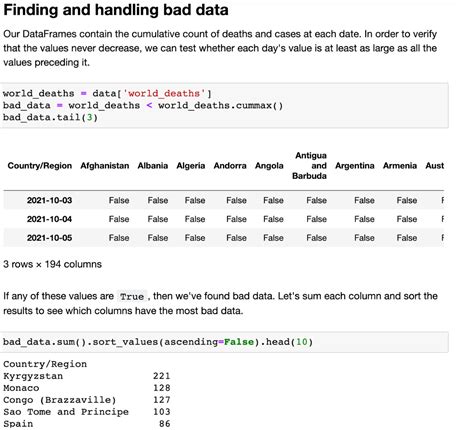474x430 pixels.
Task: Click the Andorra column header
Action: point(230,166)
